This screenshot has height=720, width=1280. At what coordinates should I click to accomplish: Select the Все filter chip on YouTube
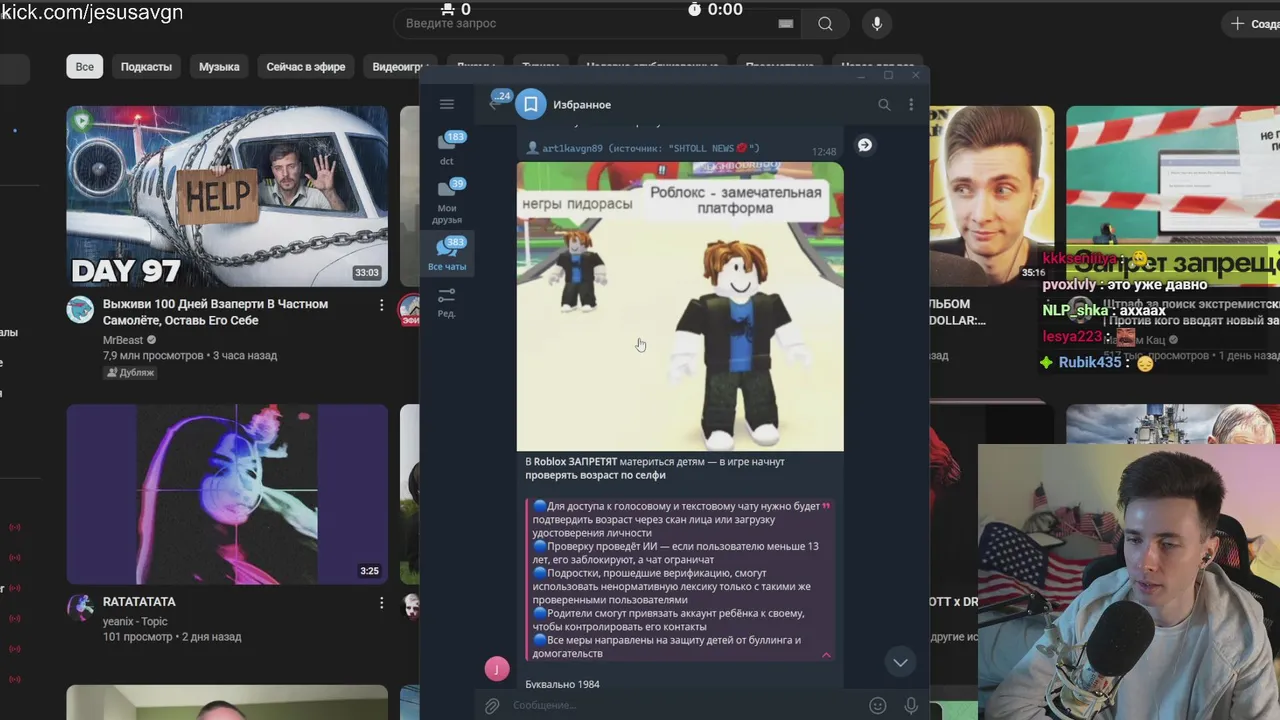click(x=85, y=67)
